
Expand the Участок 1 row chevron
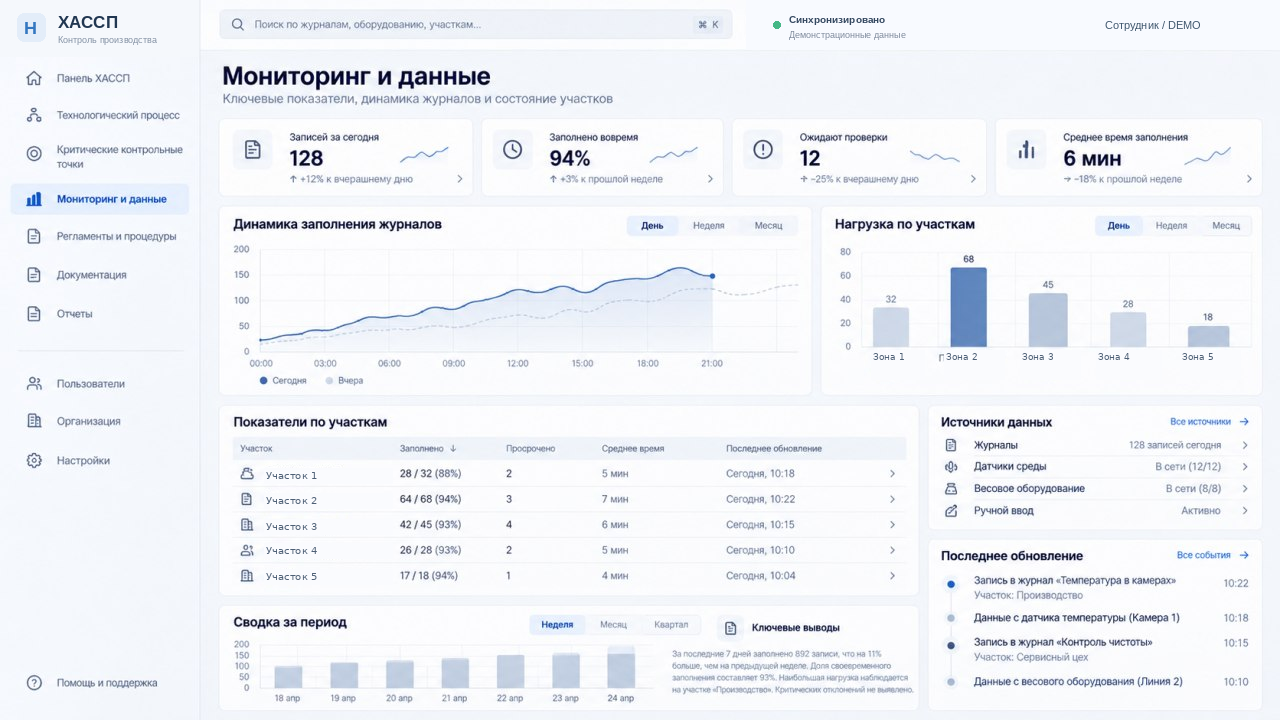click(x=892, y=474)
